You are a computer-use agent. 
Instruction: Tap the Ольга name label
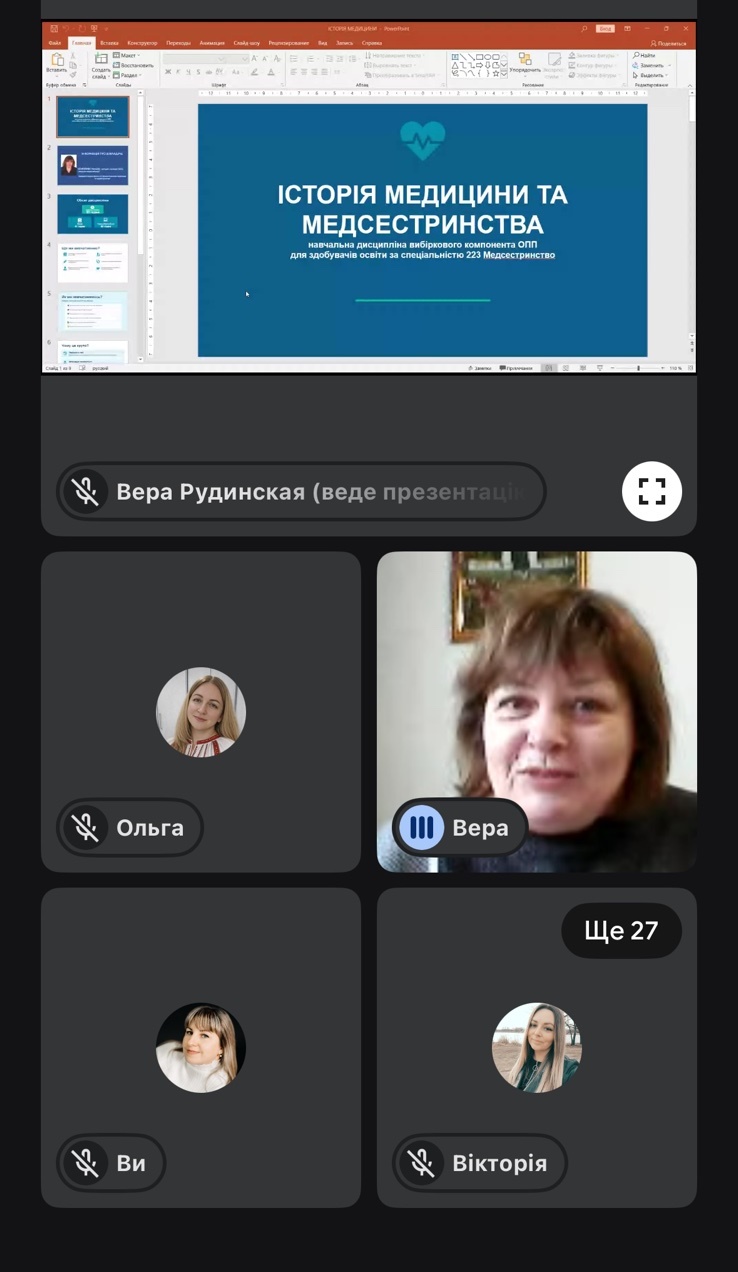coord(150,828)
